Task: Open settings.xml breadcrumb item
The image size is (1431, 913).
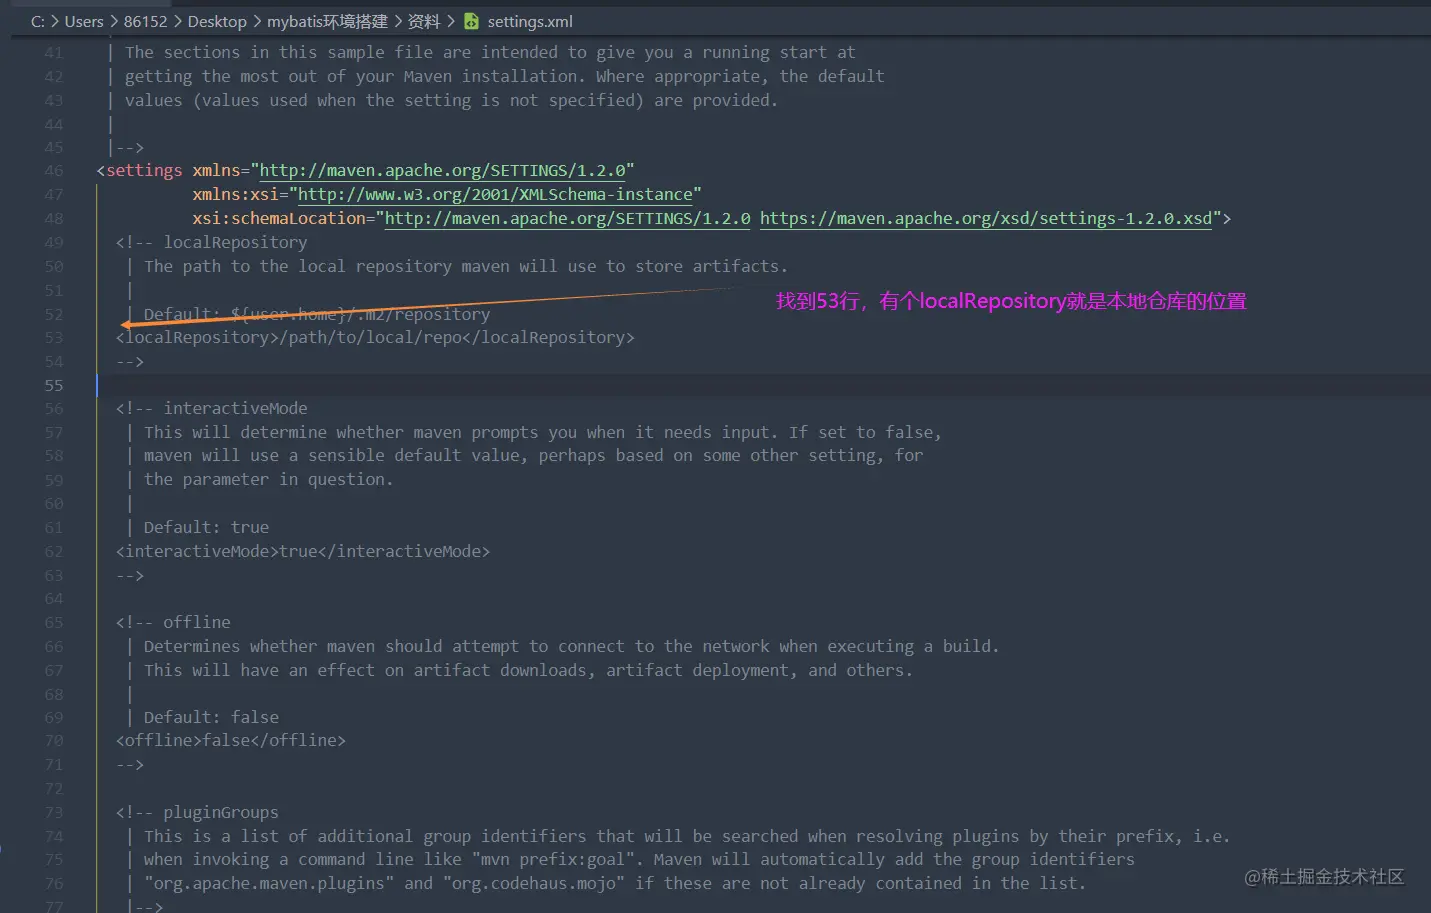Action: pyautogui.click(x=530, y=21)
